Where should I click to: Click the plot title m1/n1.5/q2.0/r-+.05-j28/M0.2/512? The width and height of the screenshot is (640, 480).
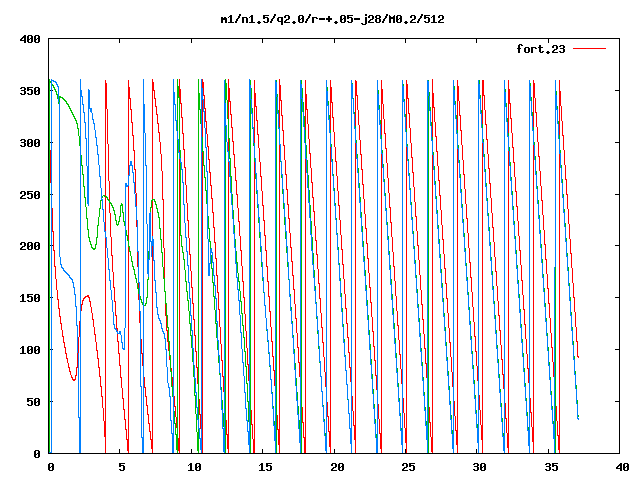pyautogui.click(x=332, y=19)
